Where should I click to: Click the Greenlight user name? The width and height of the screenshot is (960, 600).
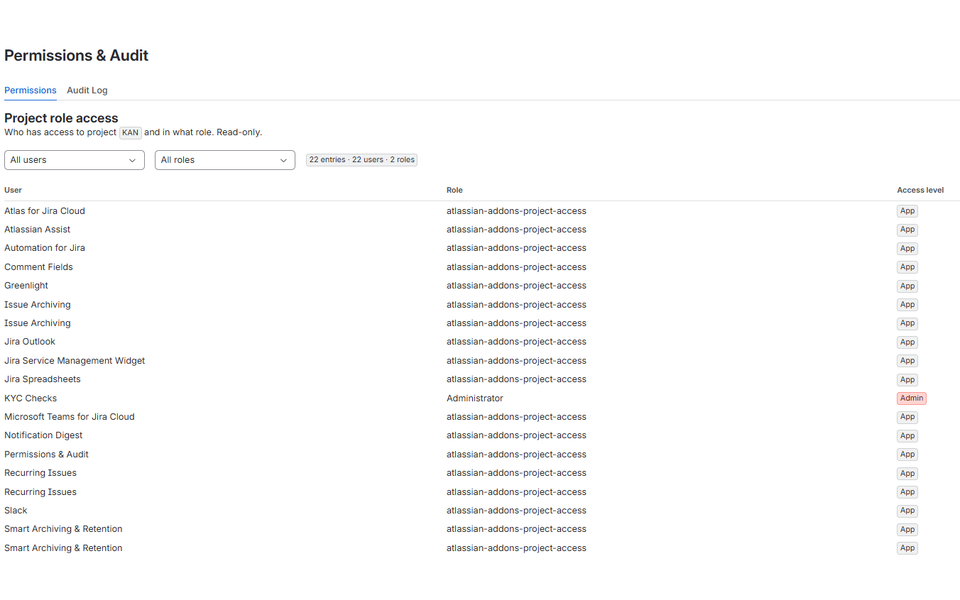click(x=26, y=285)
